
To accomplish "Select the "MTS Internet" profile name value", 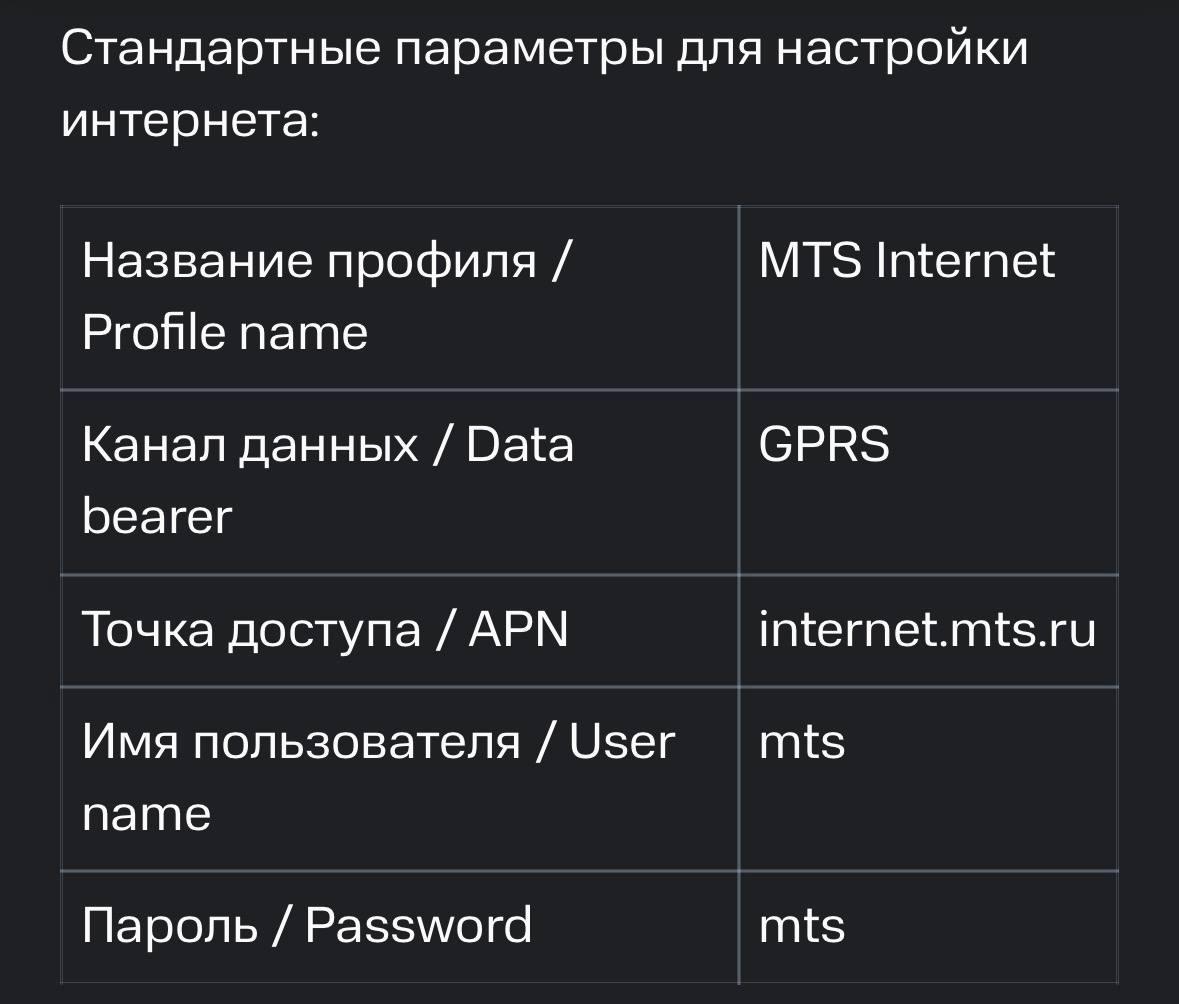I will click(x=906, y=261).
